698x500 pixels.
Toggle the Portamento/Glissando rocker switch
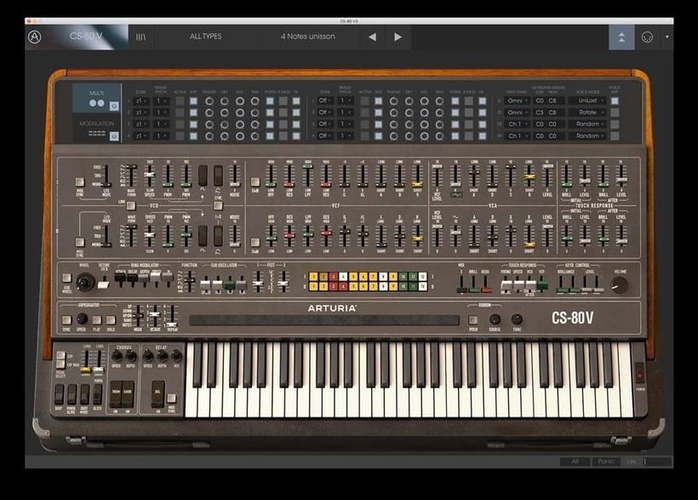71,394
